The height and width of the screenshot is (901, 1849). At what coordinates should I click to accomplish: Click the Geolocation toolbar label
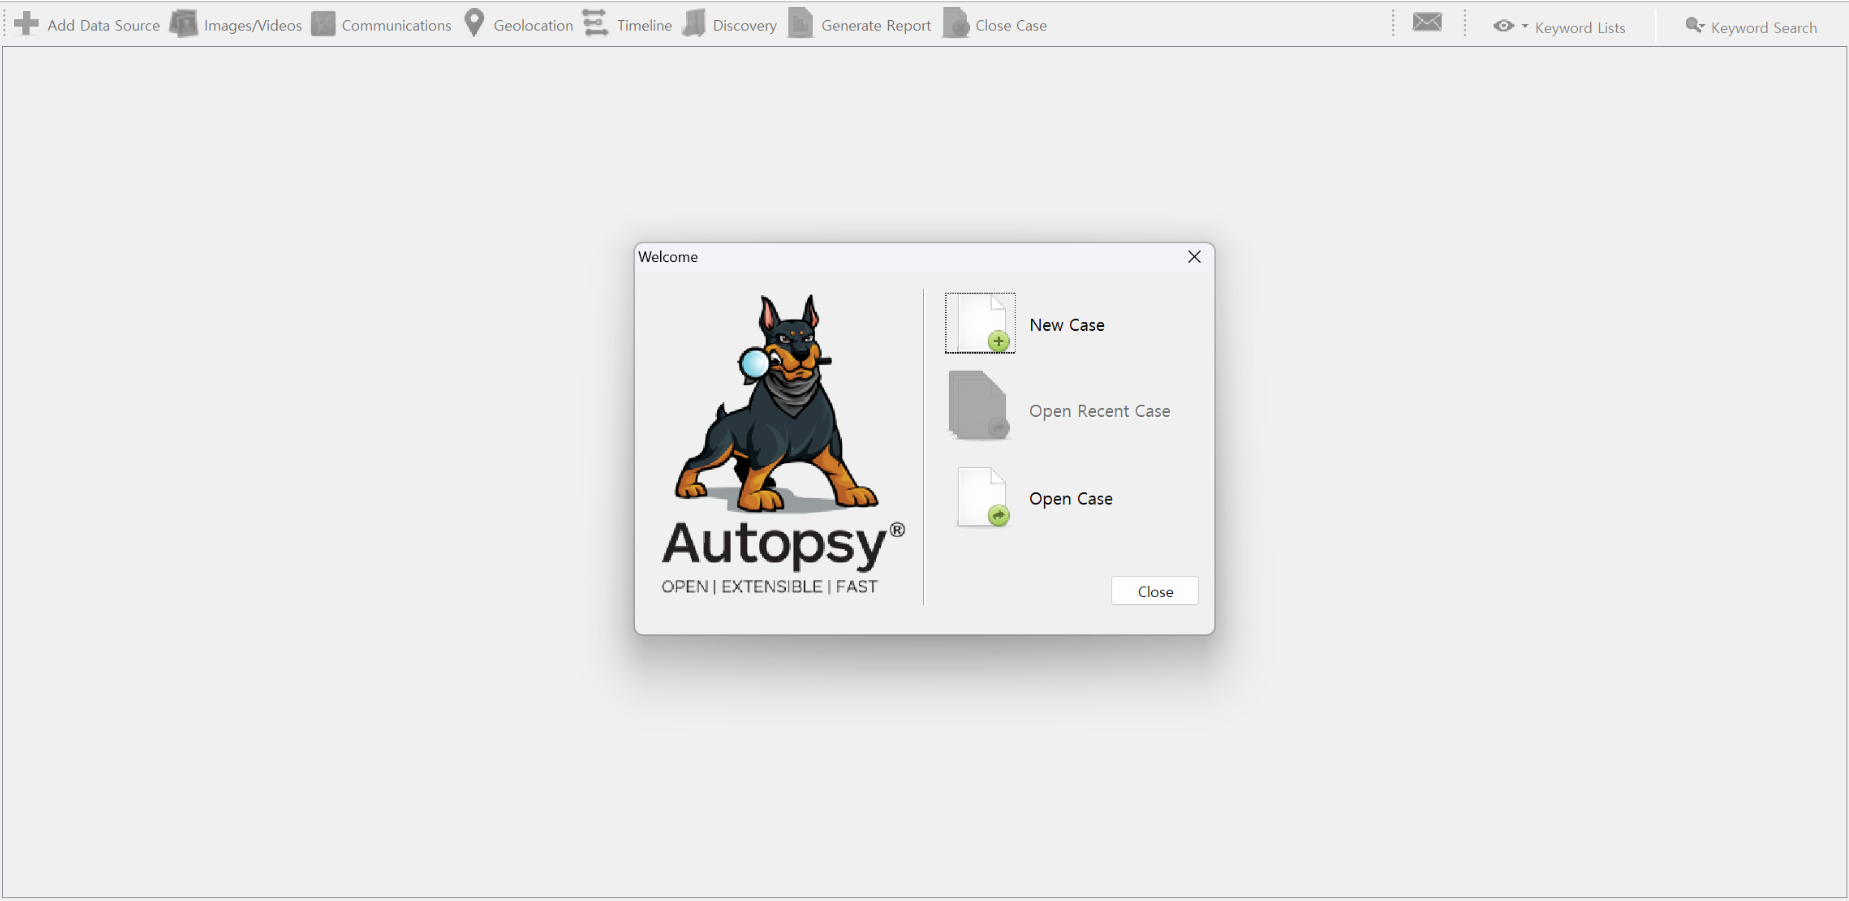pyautogui.click(x=533, y=25)
